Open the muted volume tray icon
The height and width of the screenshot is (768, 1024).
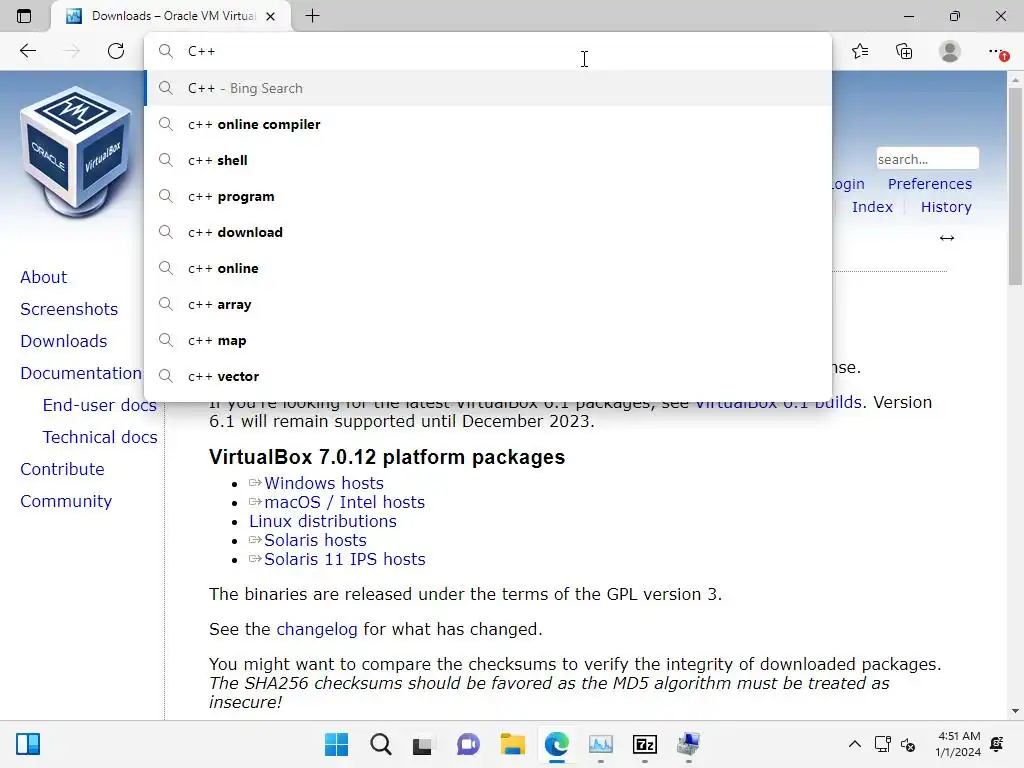click(908, 744)
